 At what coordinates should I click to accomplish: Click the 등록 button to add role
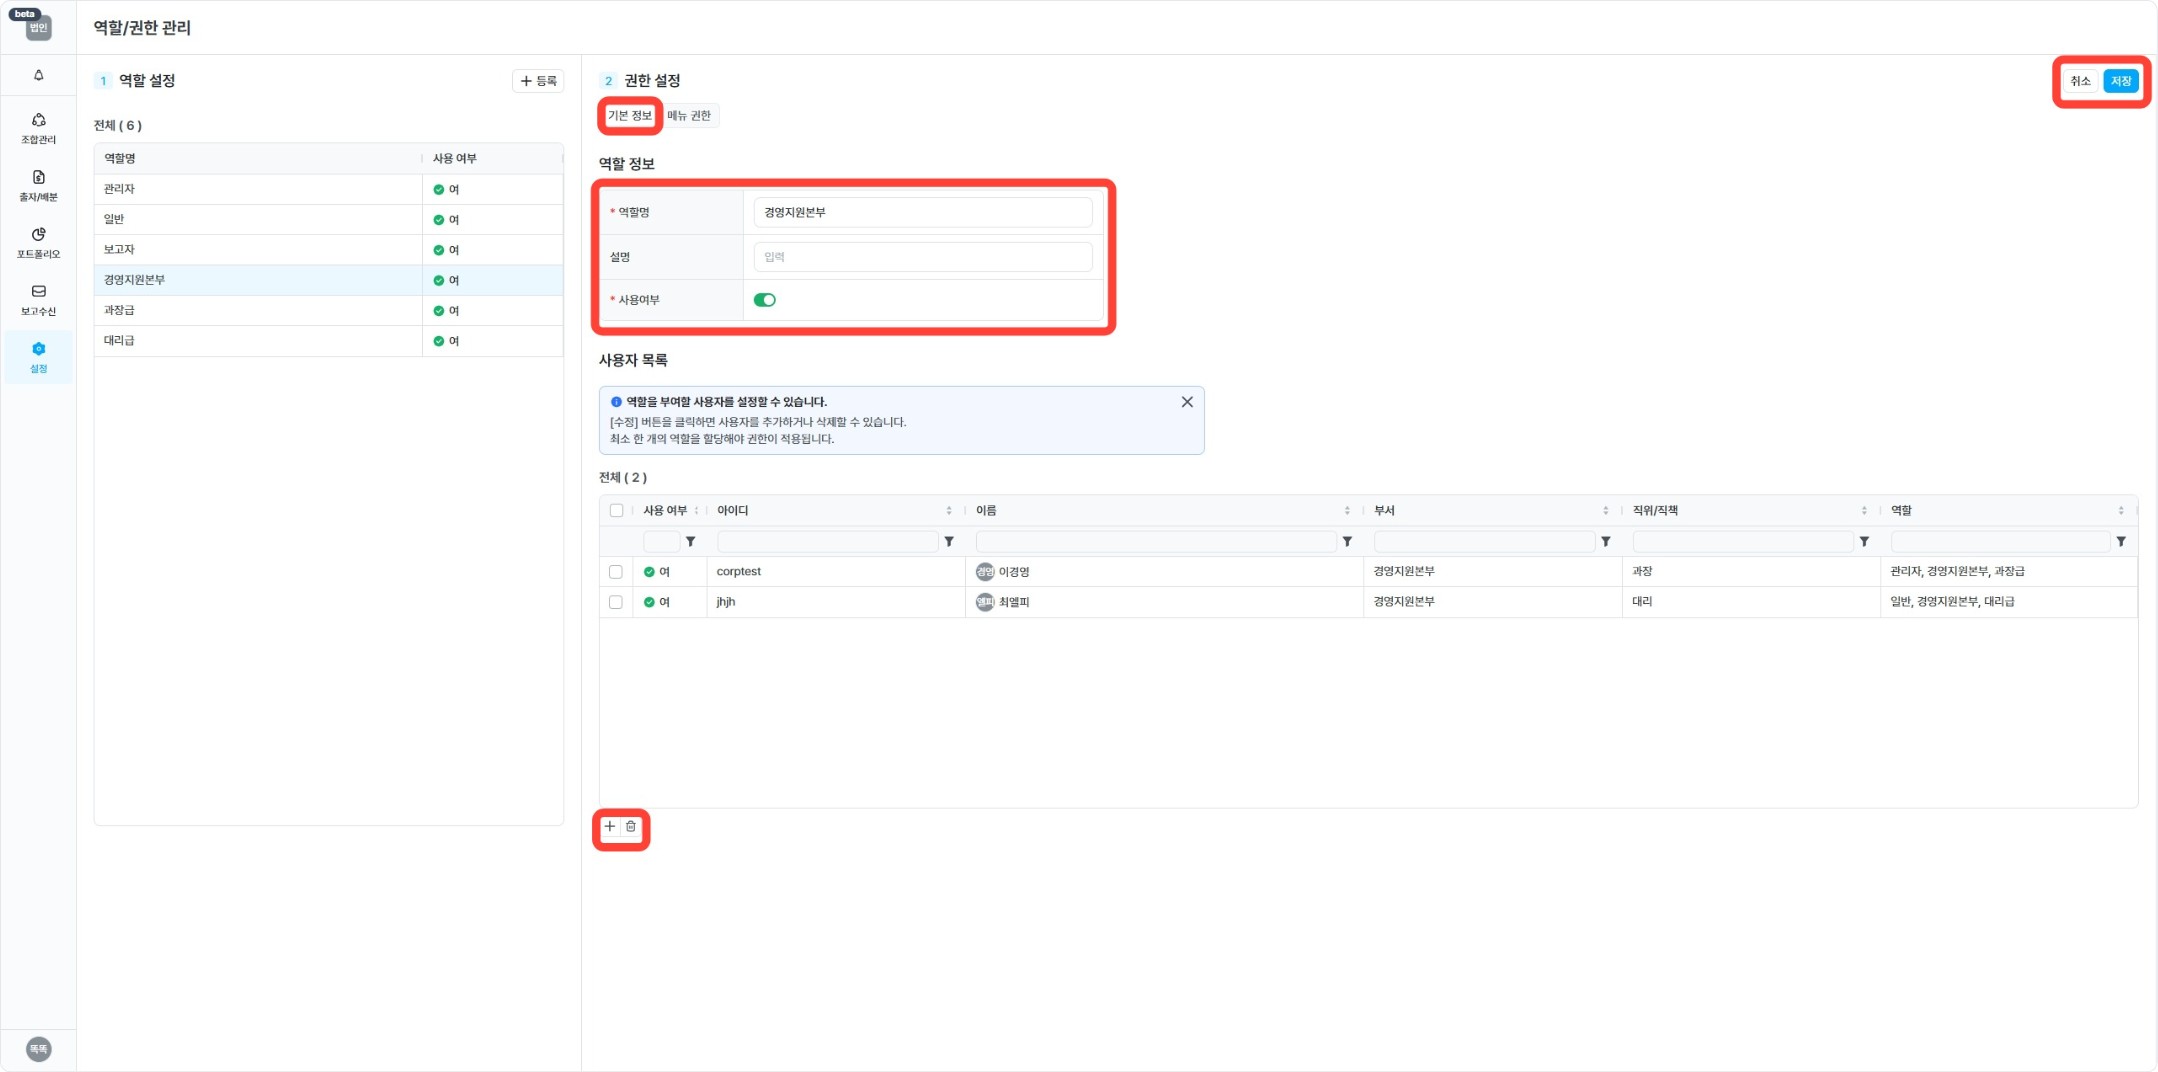(538, 81)
